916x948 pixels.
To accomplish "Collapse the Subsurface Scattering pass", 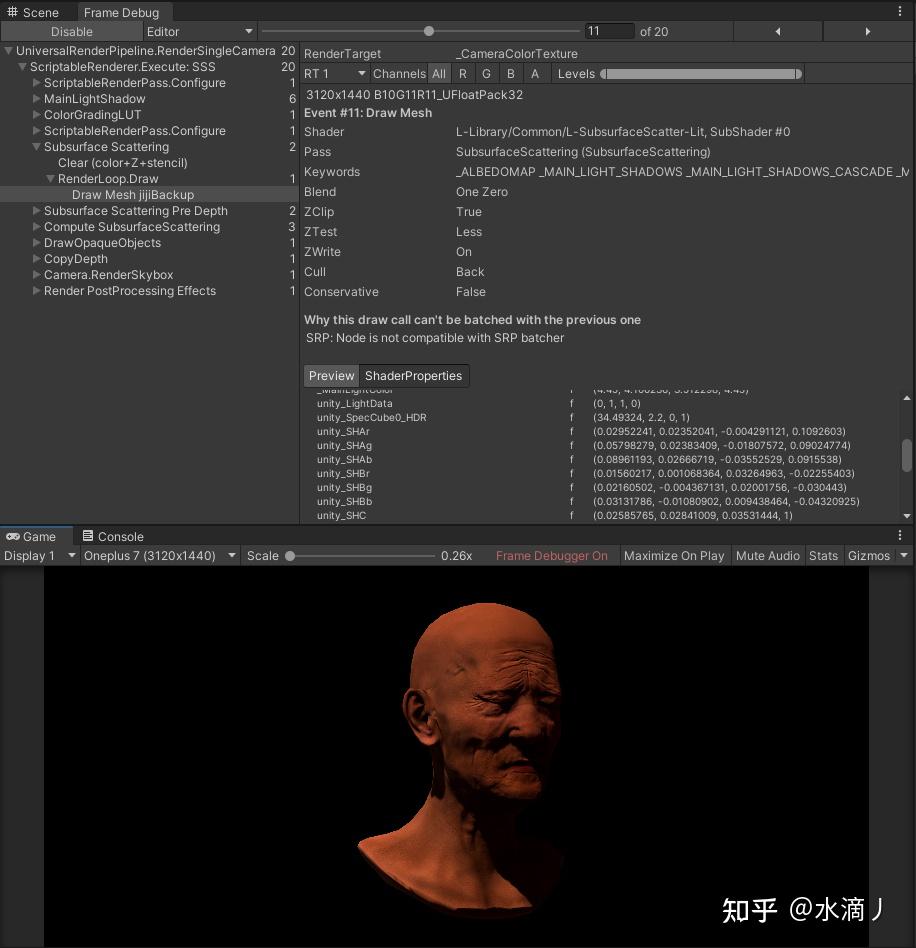I will 36,147.
